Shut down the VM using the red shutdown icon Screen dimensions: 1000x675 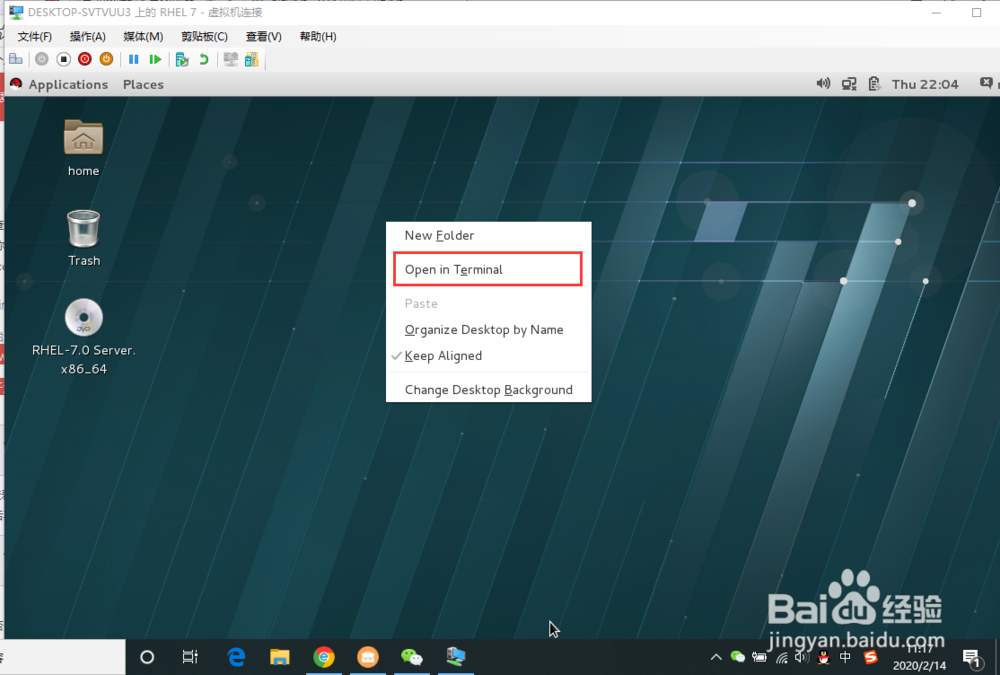pyautogui.click(x=84, y=59)
